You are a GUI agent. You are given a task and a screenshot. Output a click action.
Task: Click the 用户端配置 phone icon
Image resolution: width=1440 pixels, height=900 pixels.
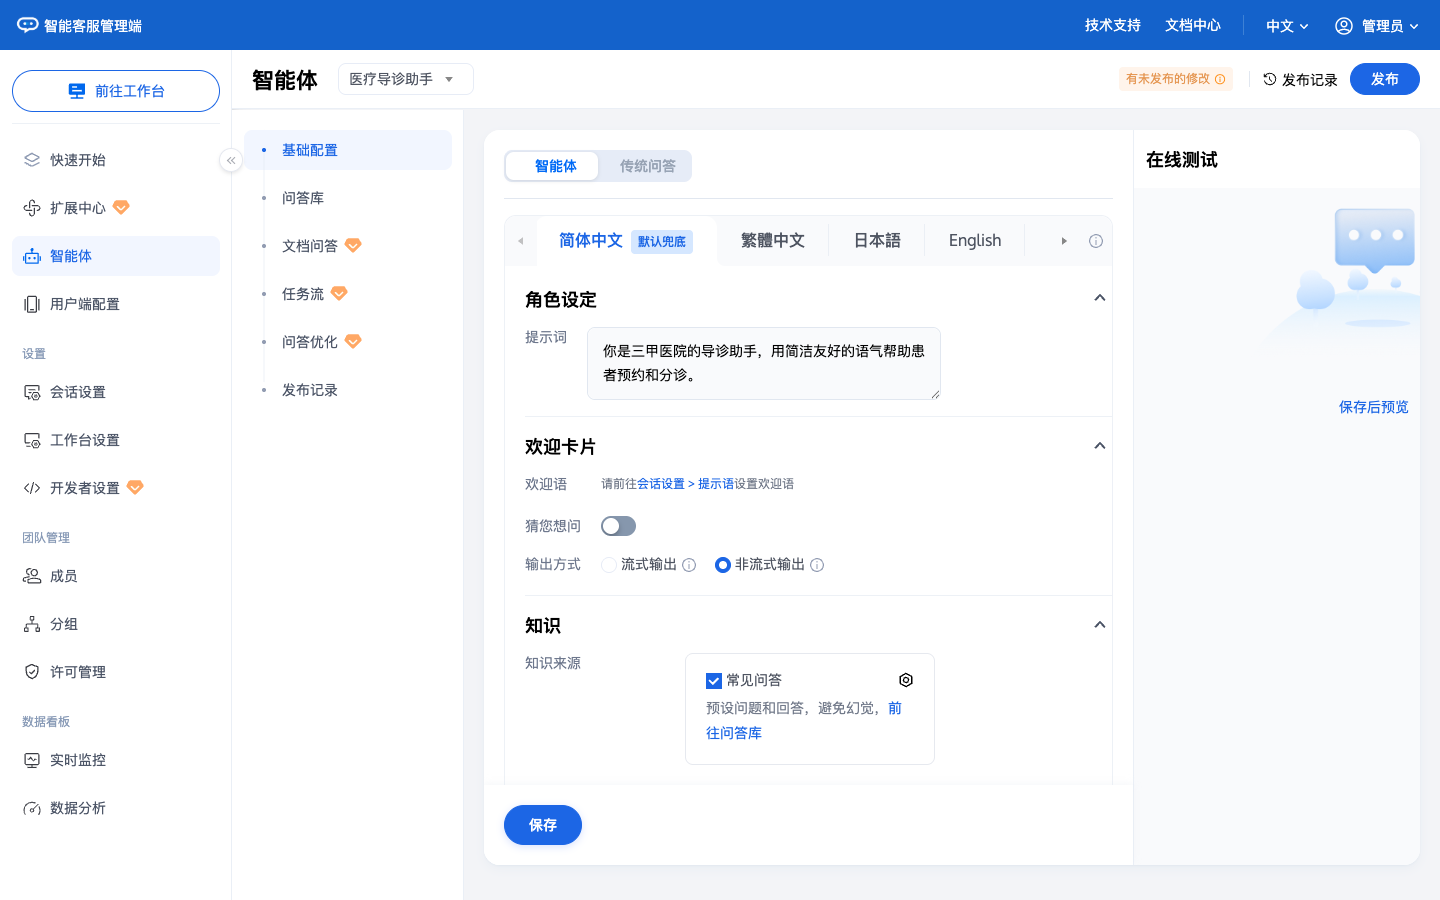coord(32,304)
